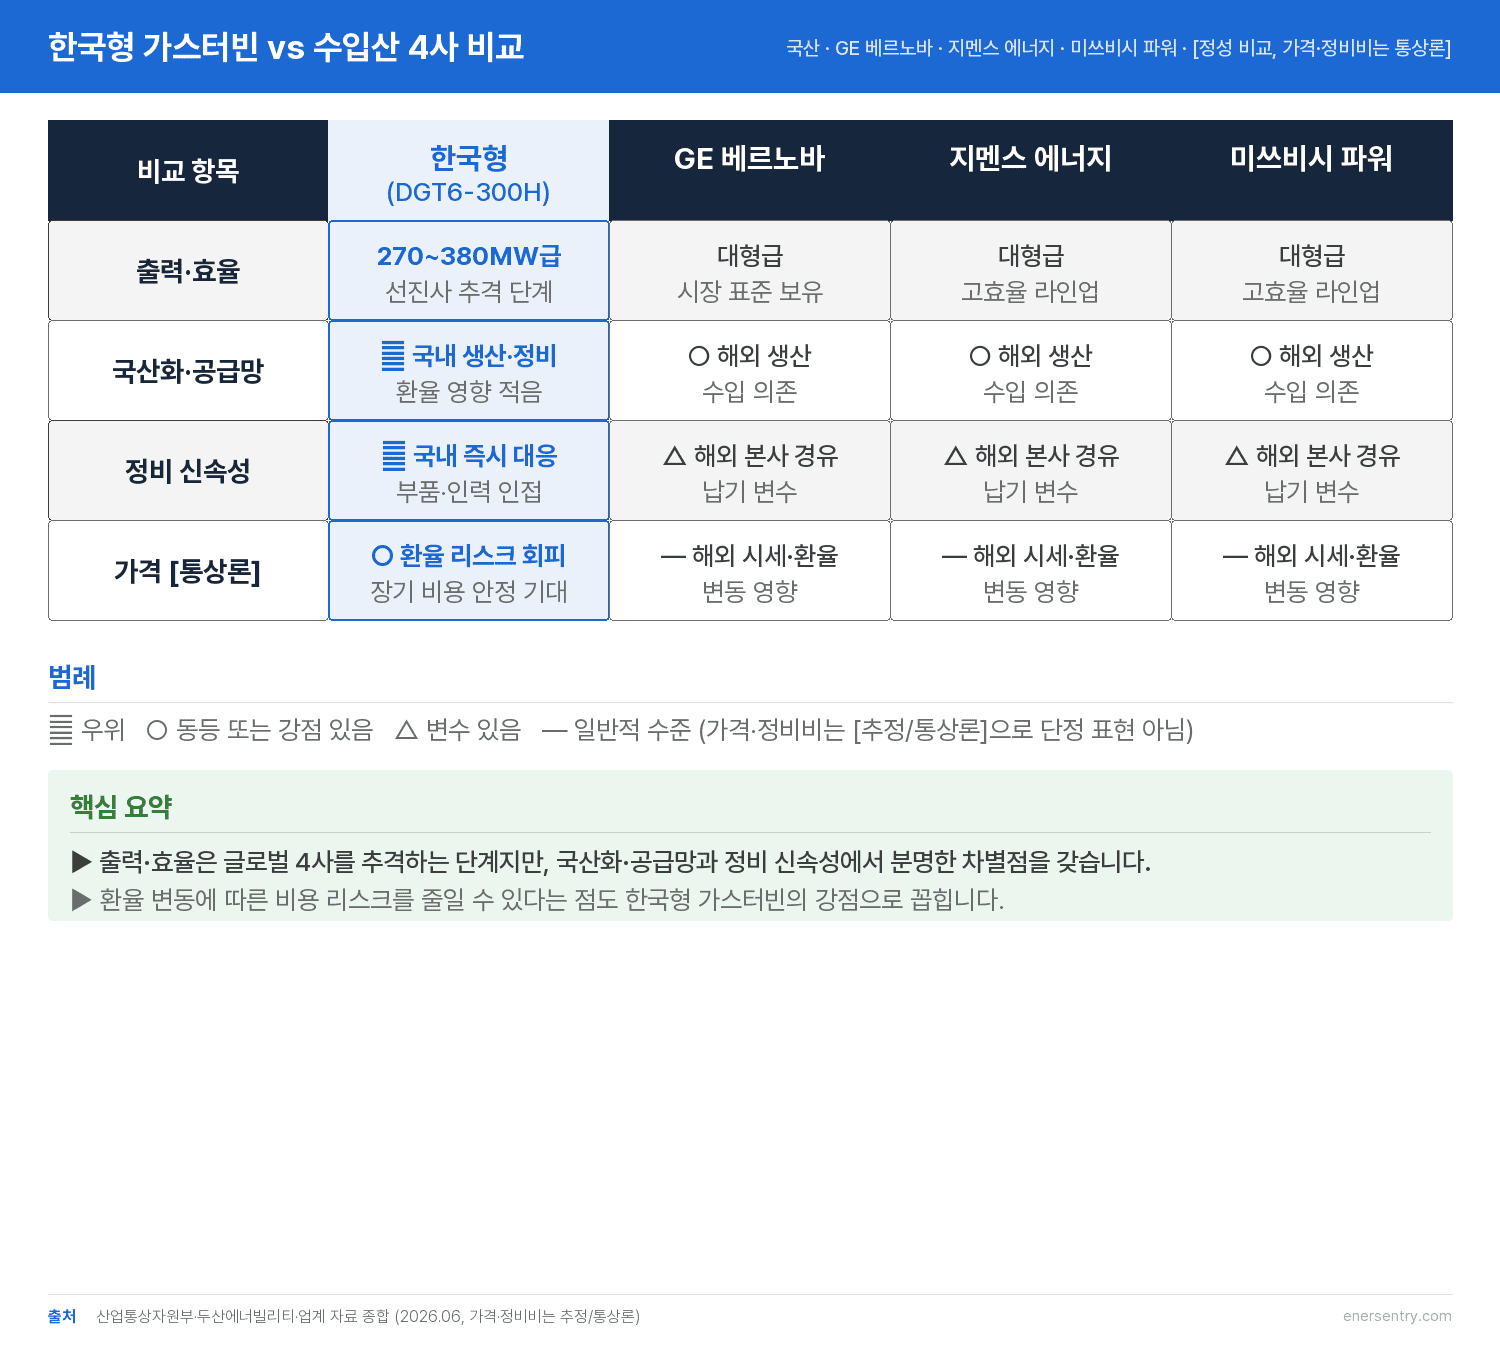Click dash icon in GE 베르노바 해외 시세·환율
Screen dimensions: 1500x1350
[673, 556]
